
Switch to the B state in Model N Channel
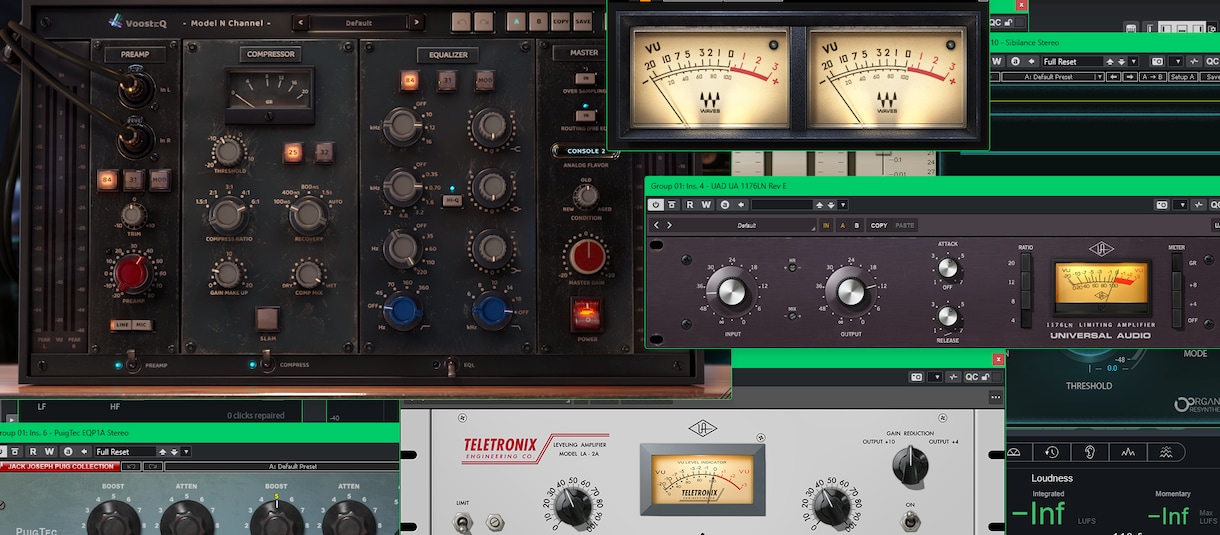[538, 21]
